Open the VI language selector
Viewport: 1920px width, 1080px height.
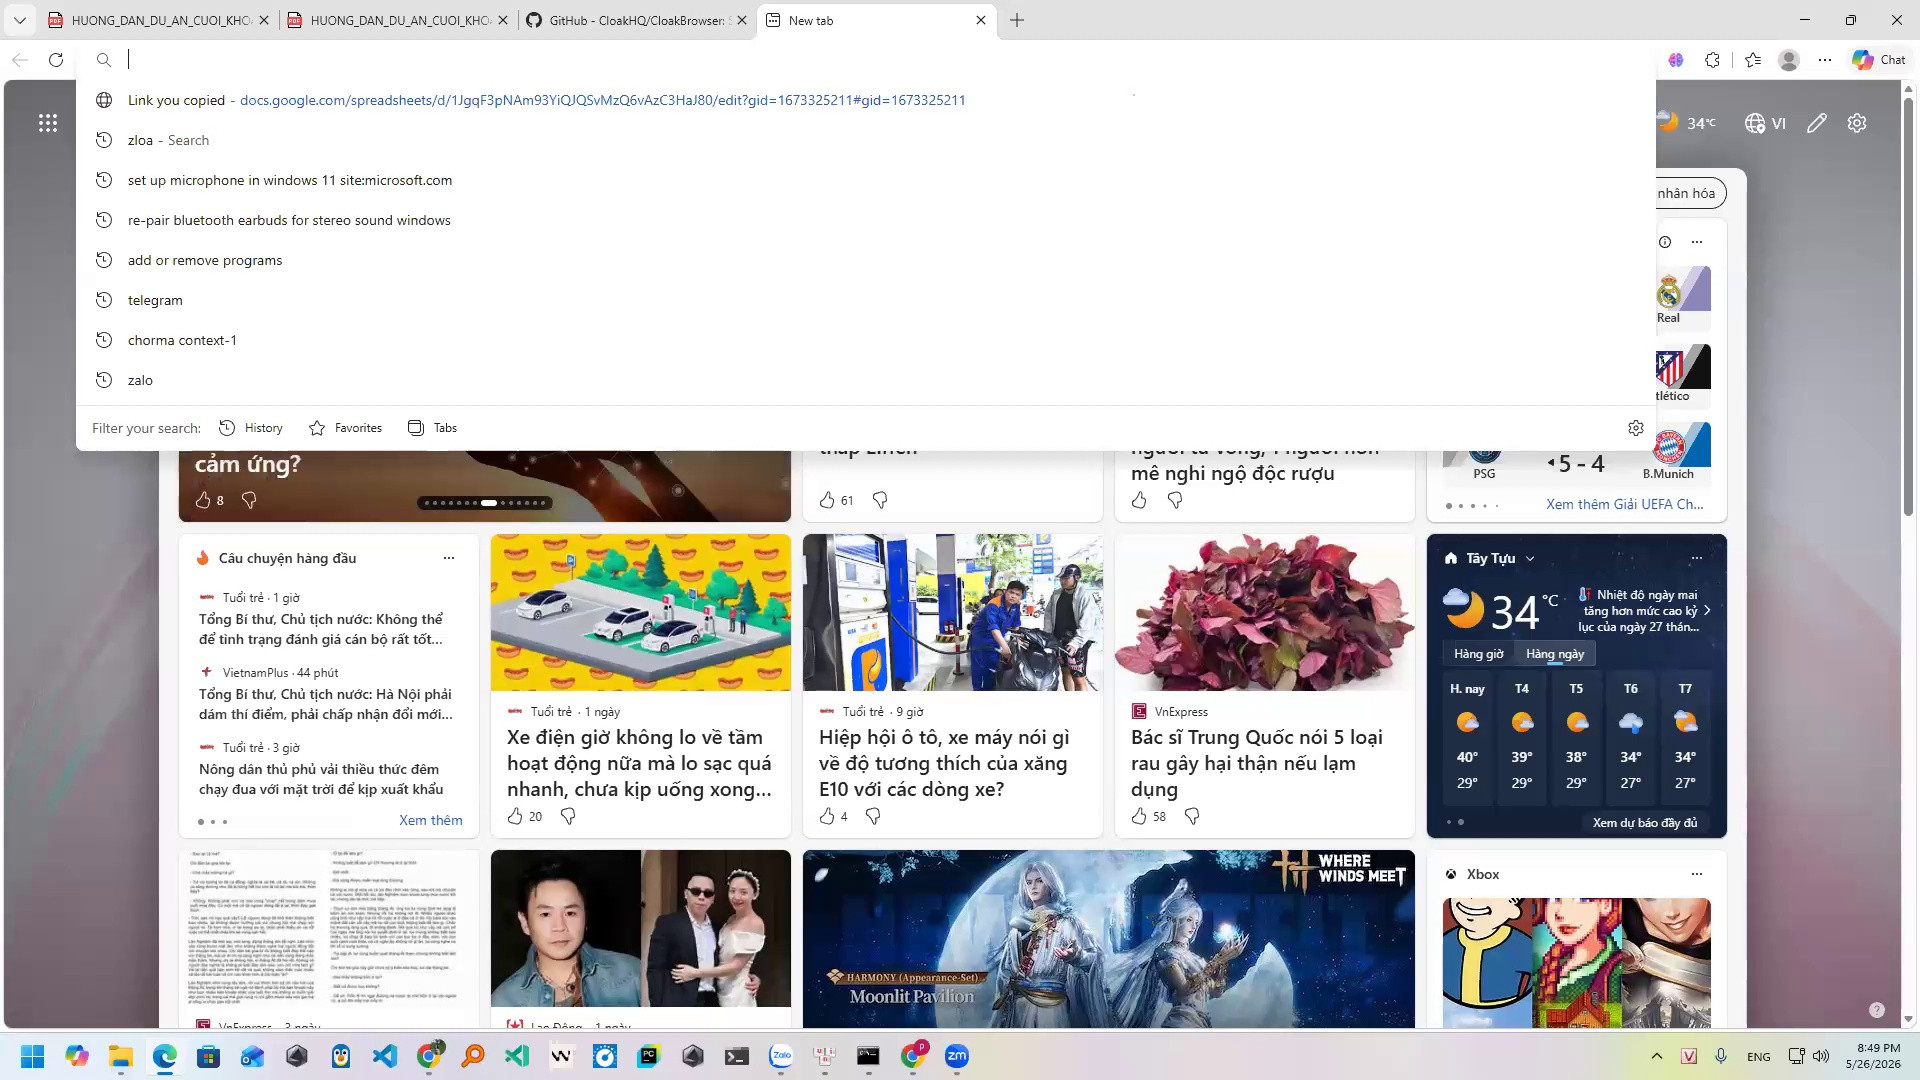pos(1766,123)
